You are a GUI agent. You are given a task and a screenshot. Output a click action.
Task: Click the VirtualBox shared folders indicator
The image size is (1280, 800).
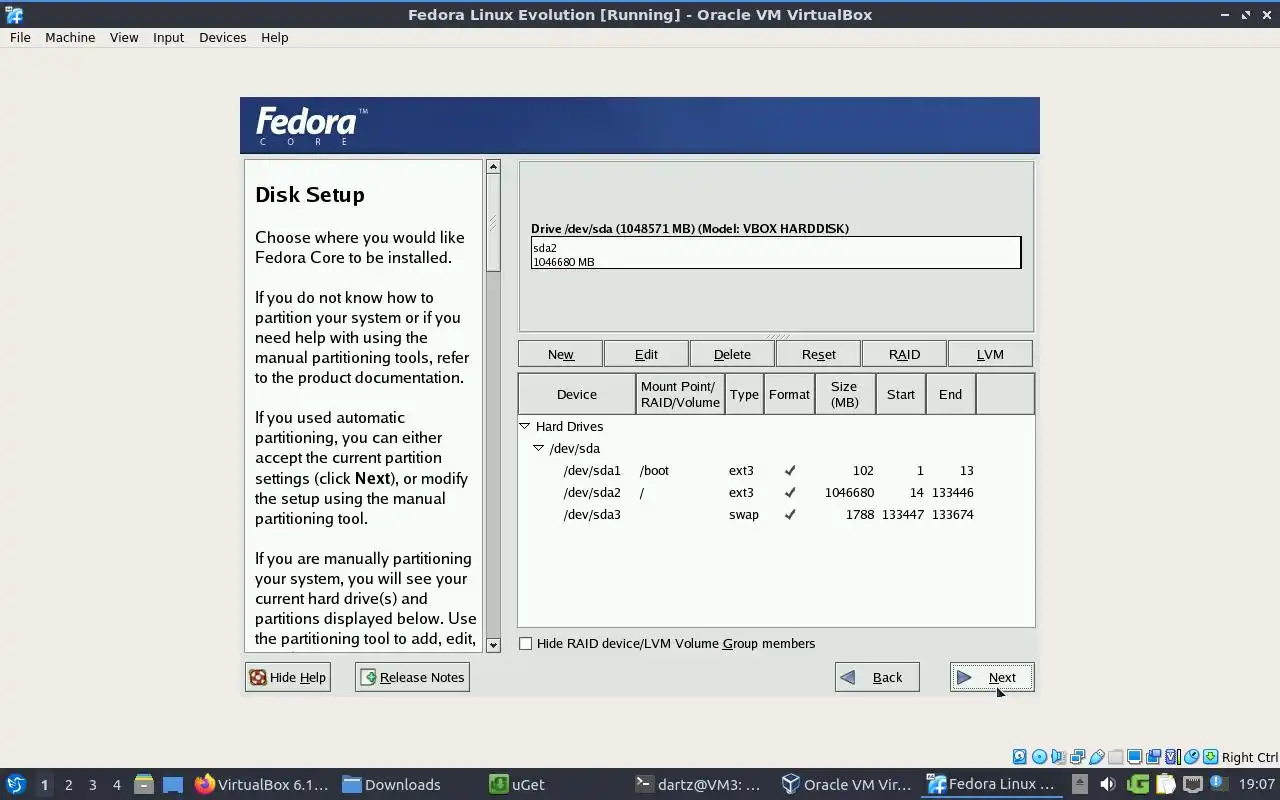pyautogui.click(x=1115, y=757)
